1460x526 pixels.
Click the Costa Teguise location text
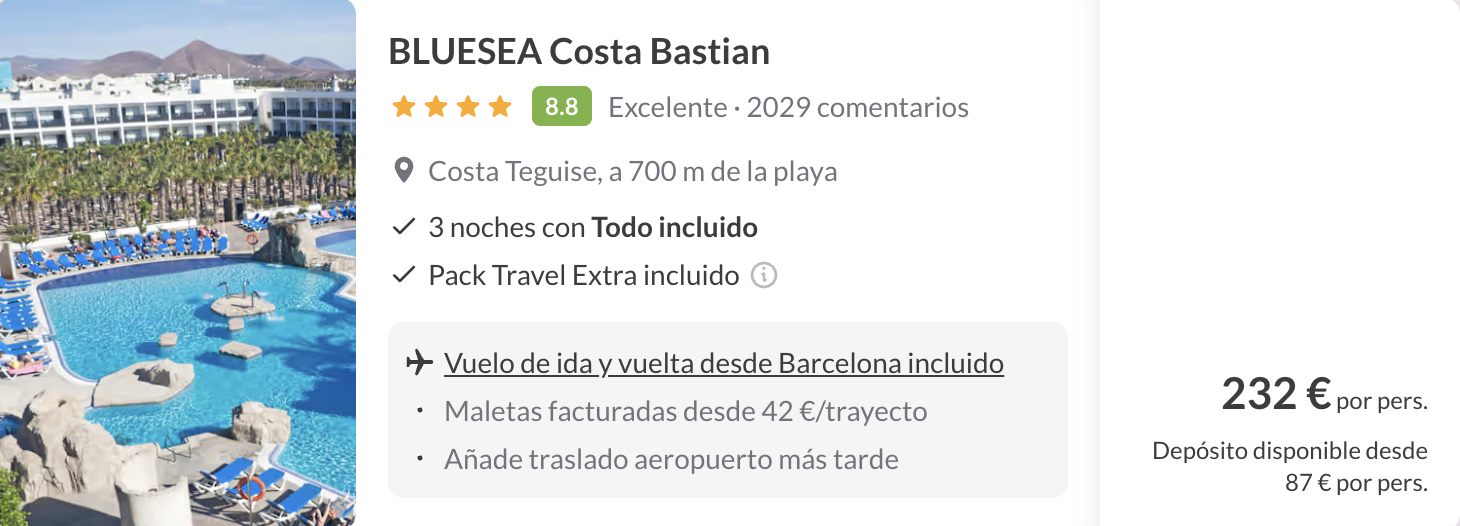pyautogui.click(x=632, y=172)
